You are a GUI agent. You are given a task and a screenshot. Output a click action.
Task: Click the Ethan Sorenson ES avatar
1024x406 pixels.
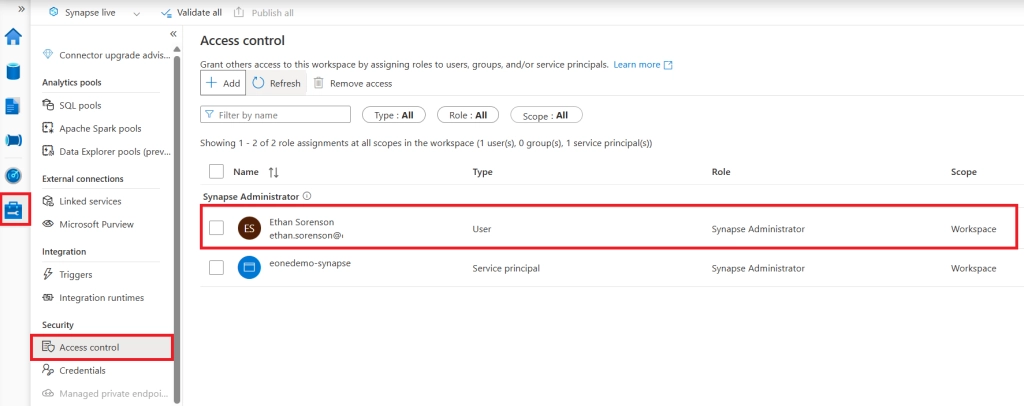click(249, 228)
